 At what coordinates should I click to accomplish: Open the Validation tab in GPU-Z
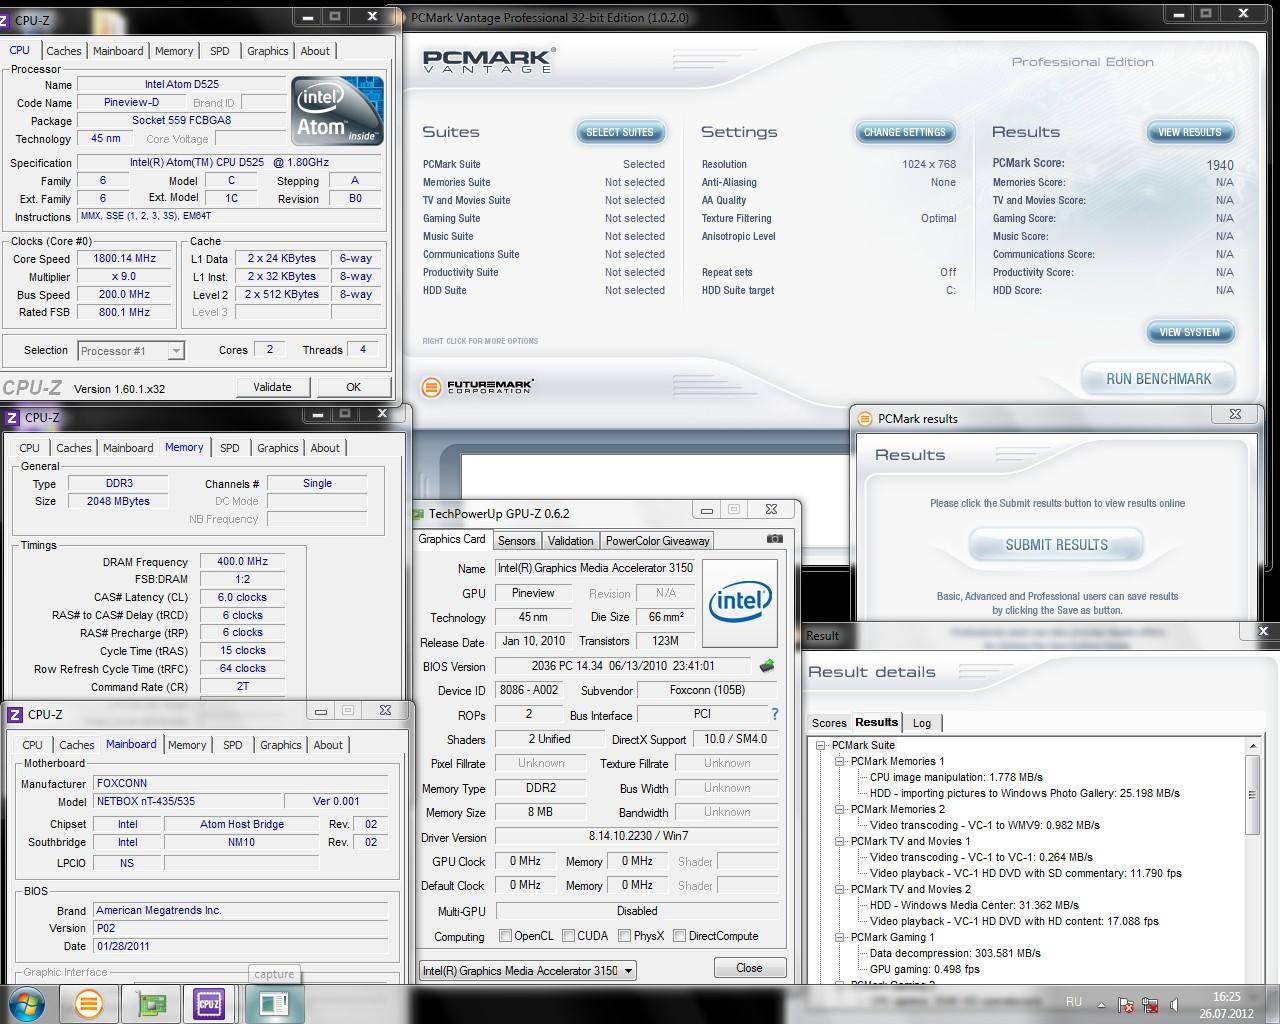[x=571, y=541]
